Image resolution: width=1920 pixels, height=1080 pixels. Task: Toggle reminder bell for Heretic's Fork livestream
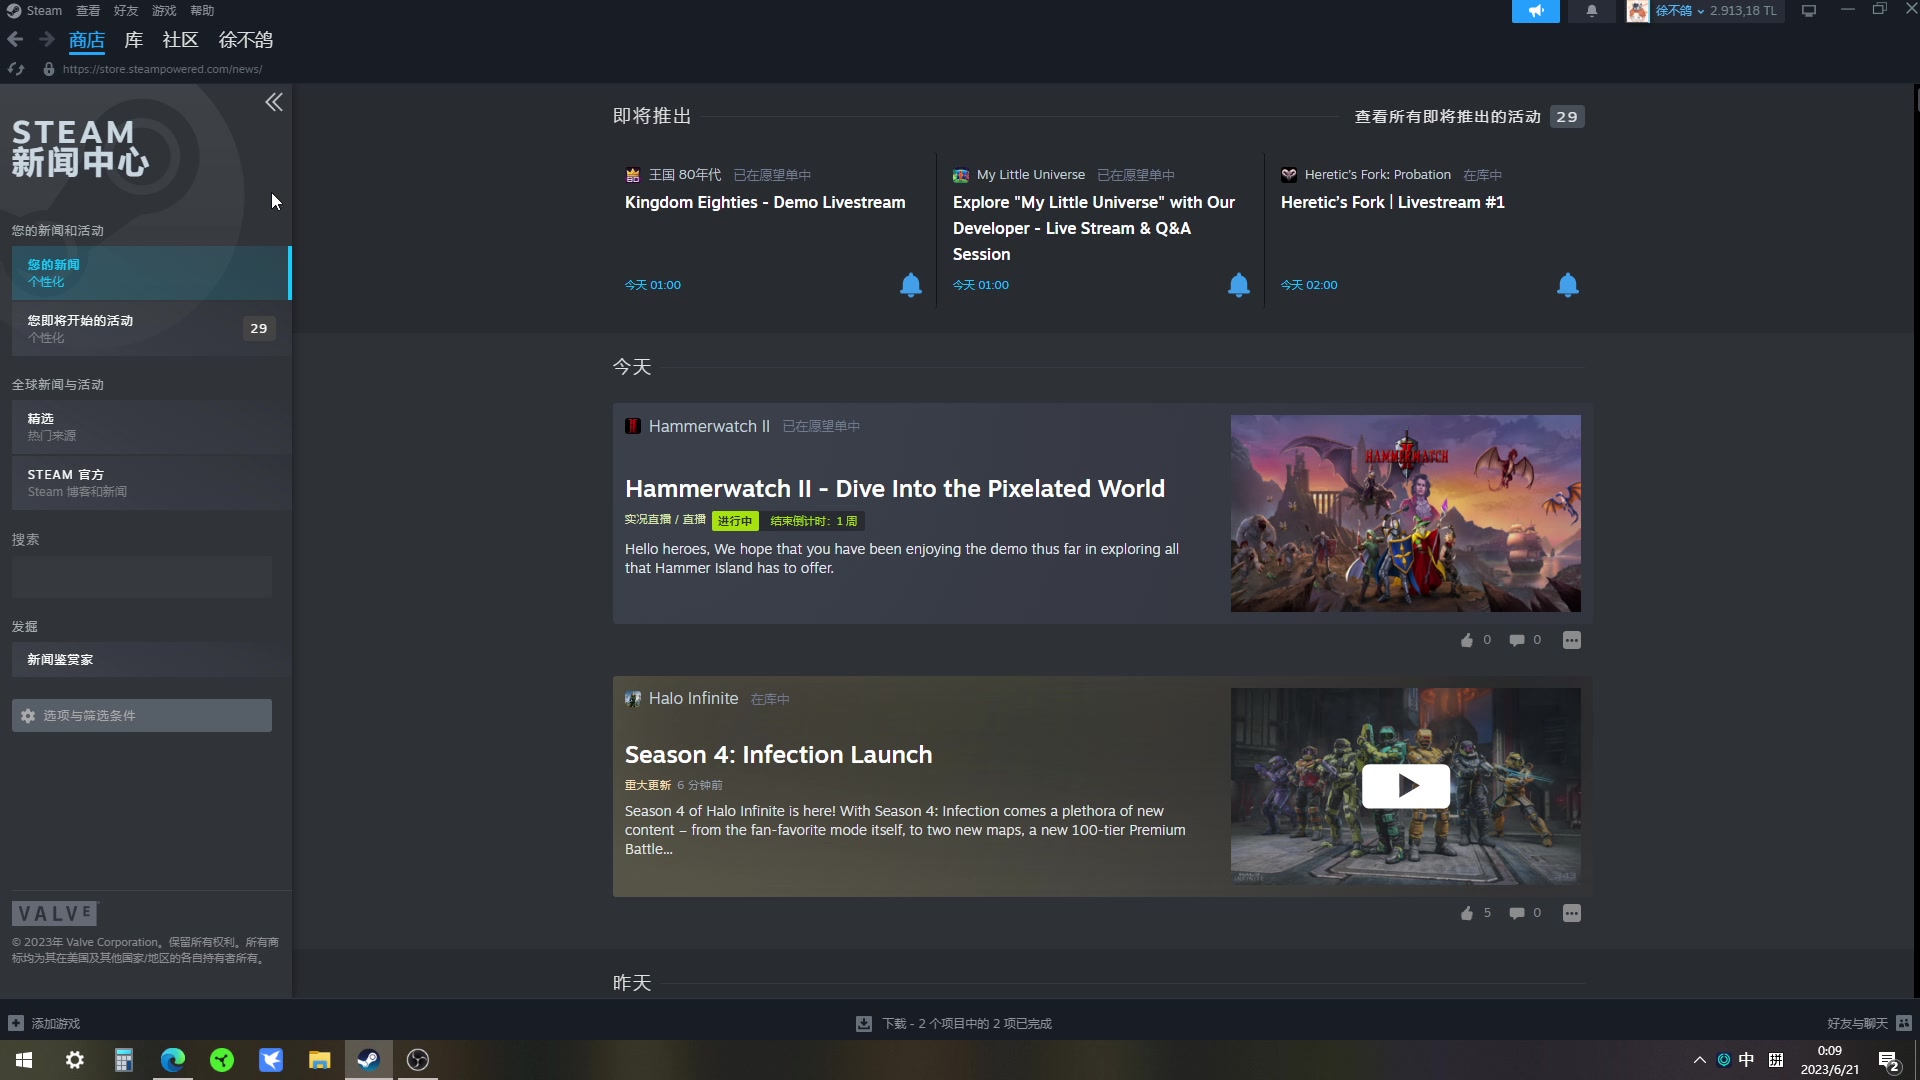(x=1567, y=285)
